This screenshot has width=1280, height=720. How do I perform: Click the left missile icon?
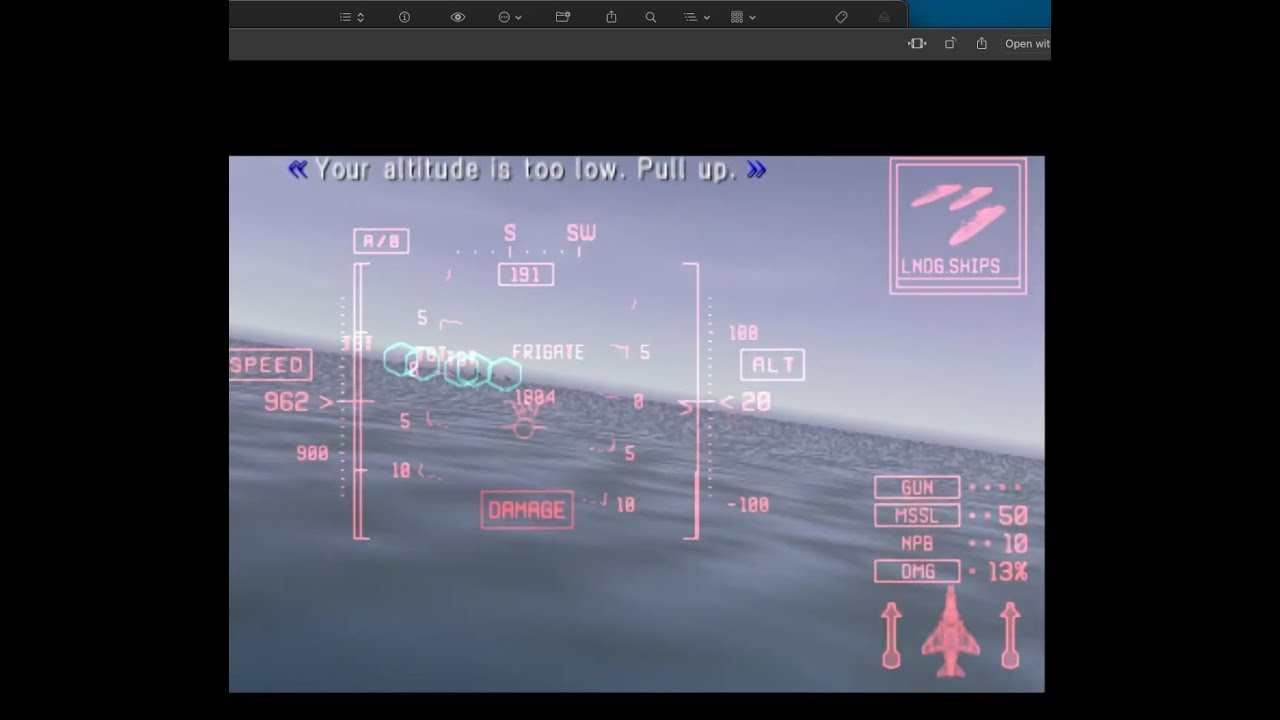[891, 635]
